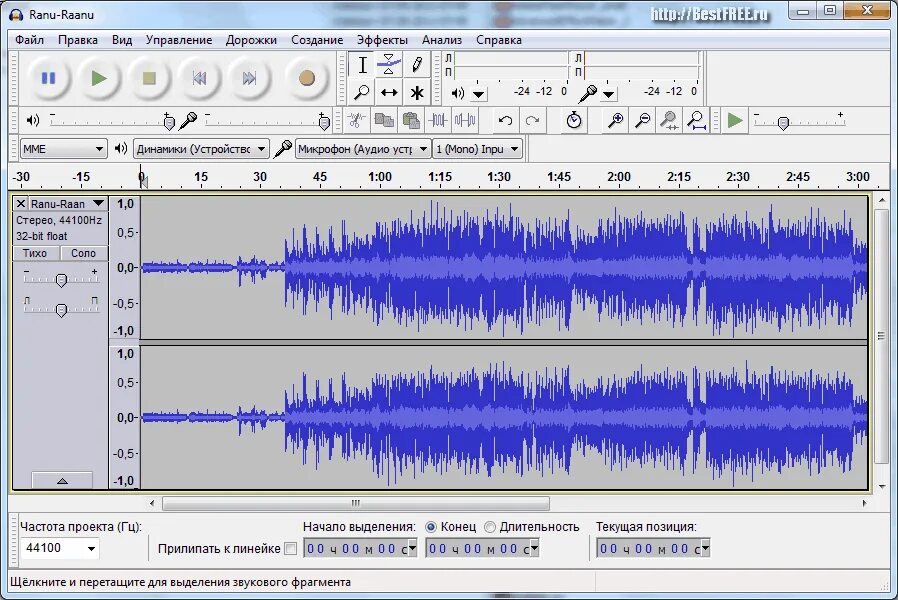This screenshot has width=898, height=600.
Task: Open the MME audio host dropdown
Action: coord(63,149)
